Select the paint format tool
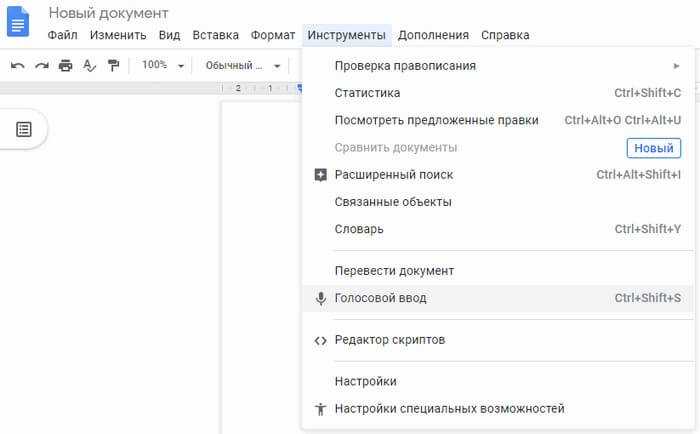The width and height of the screenshot is (700, 434). coord(113,66)
